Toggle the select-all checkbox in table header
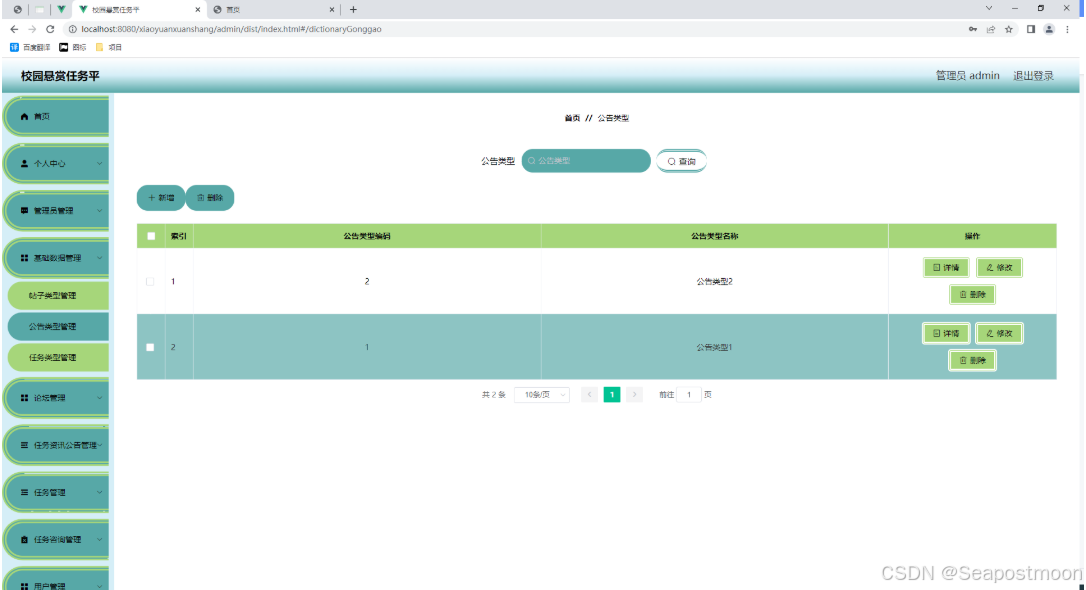 (x=152, y=235)
